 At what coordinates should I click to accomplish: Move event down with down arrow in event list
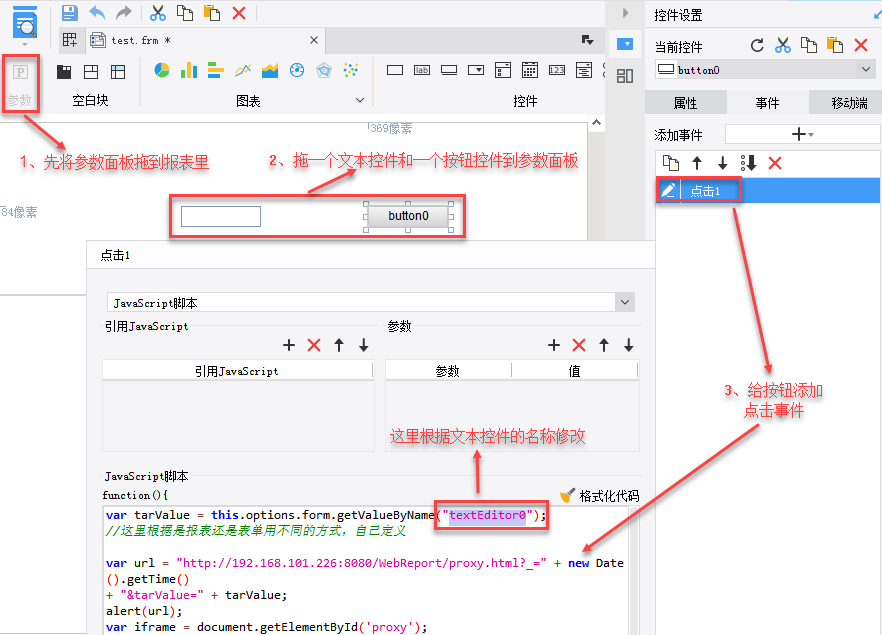click(723, 163)
